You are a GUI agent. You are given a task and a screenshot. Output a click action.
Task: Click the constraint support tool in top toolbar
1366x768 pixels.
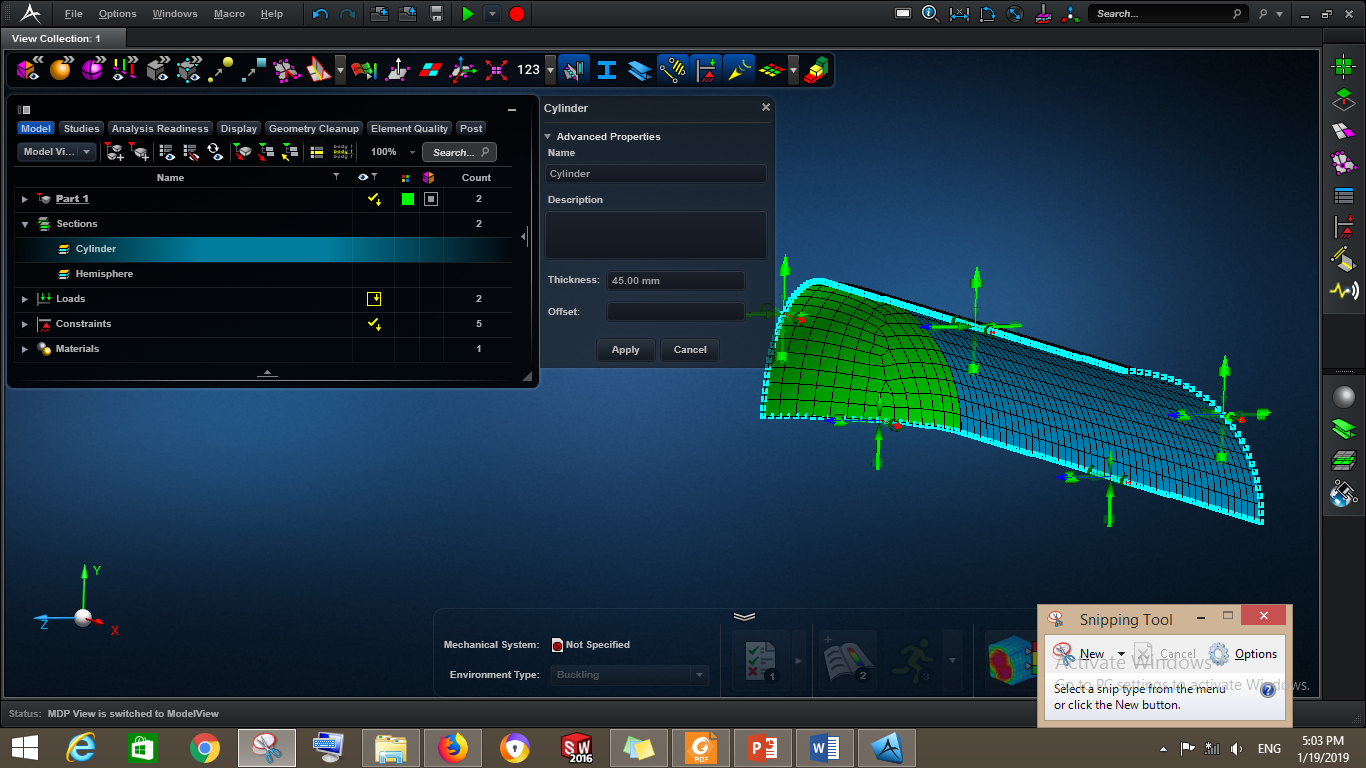click(x=706, y=69)
